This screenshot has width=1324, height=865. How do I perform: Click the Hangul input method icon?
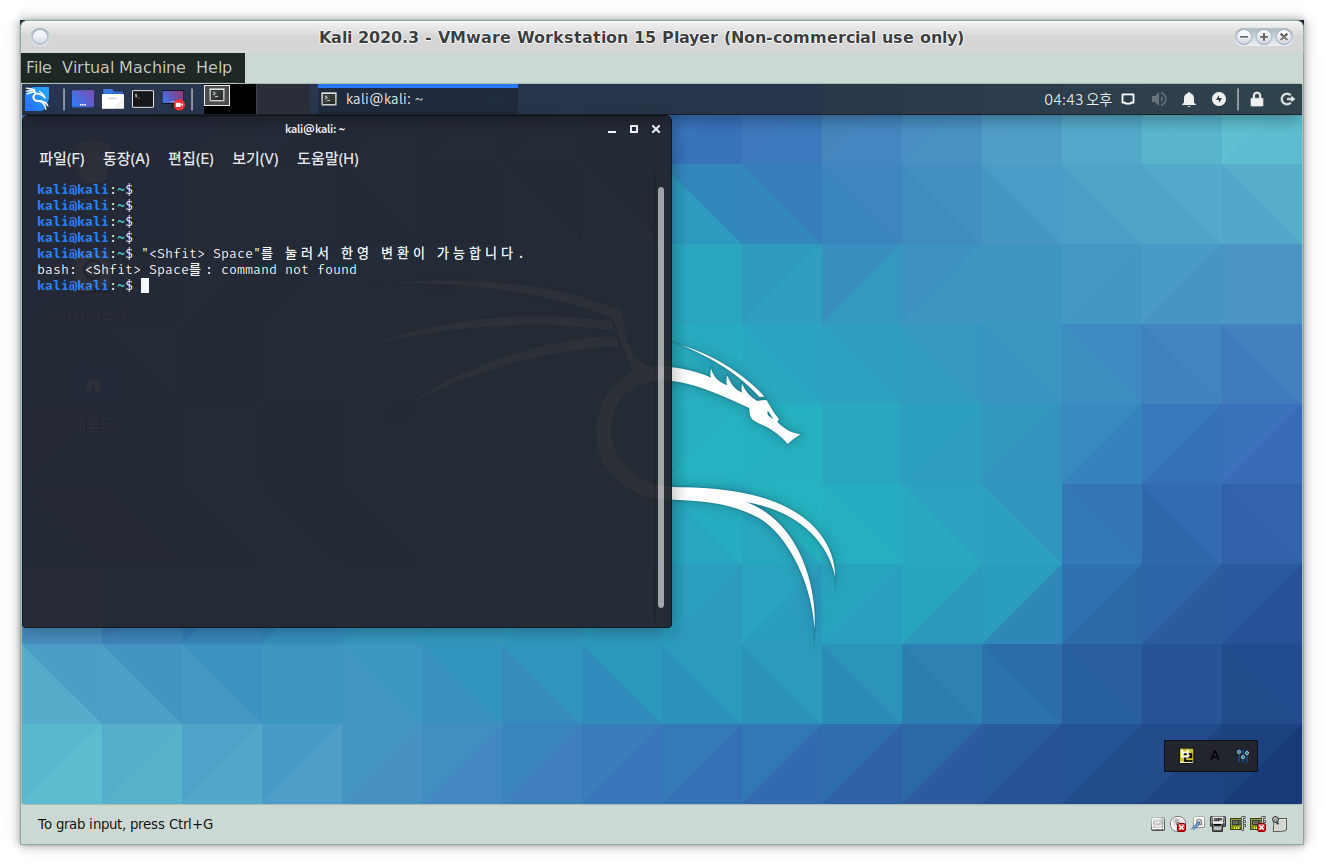[x=1187, y=756]
